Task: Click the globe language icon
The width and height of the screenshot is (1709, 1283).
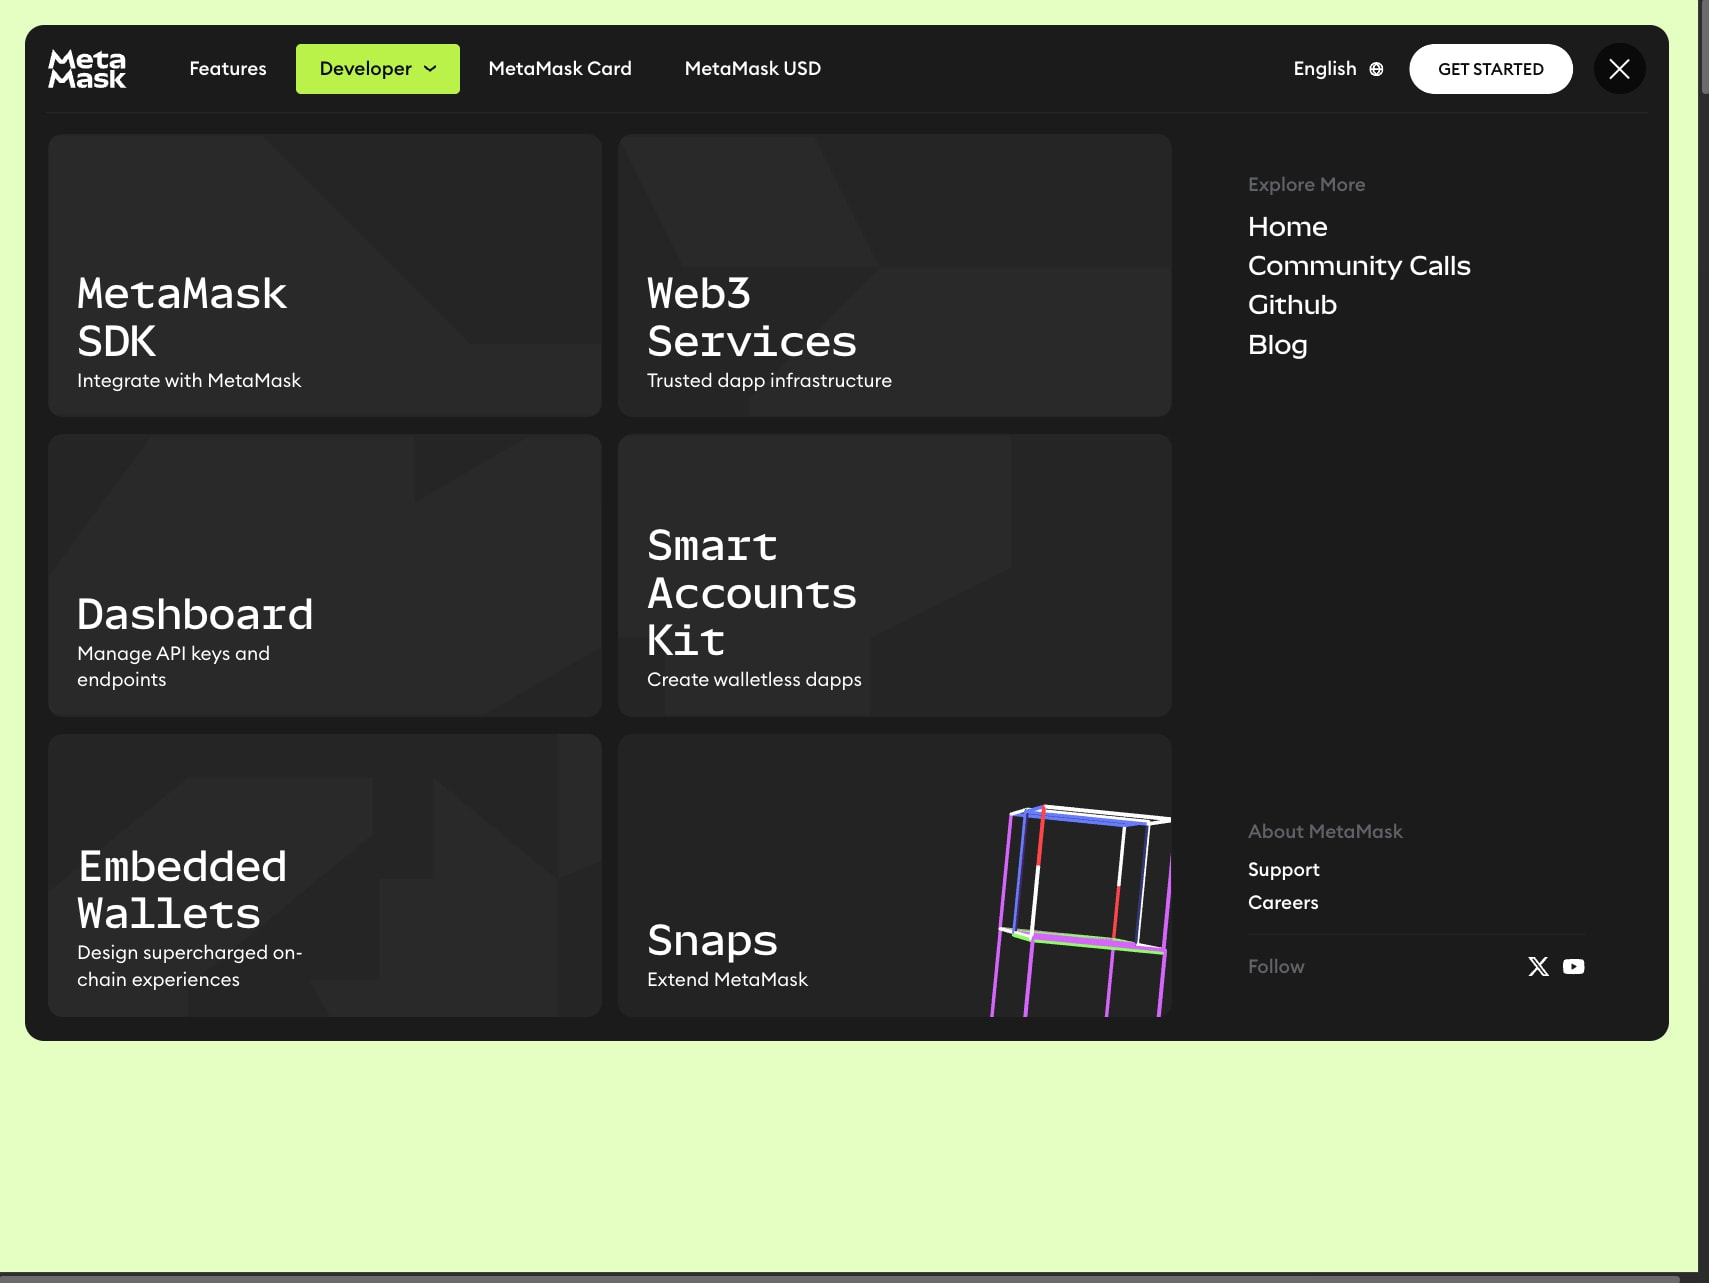Action: tap(1376, 69)
